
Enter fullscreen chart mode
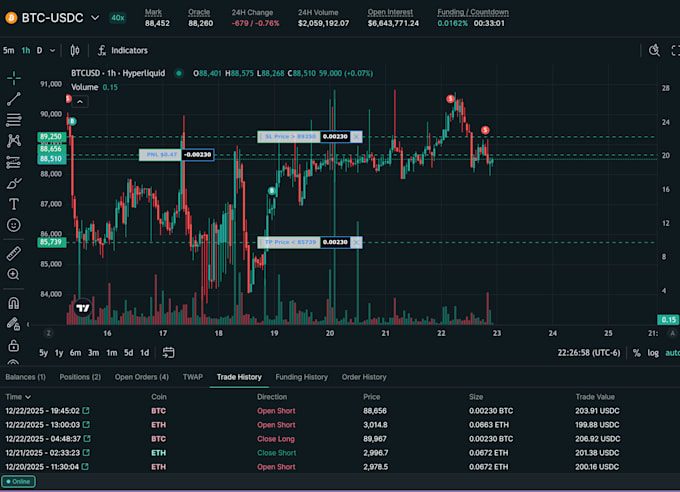tap(675, 51)
